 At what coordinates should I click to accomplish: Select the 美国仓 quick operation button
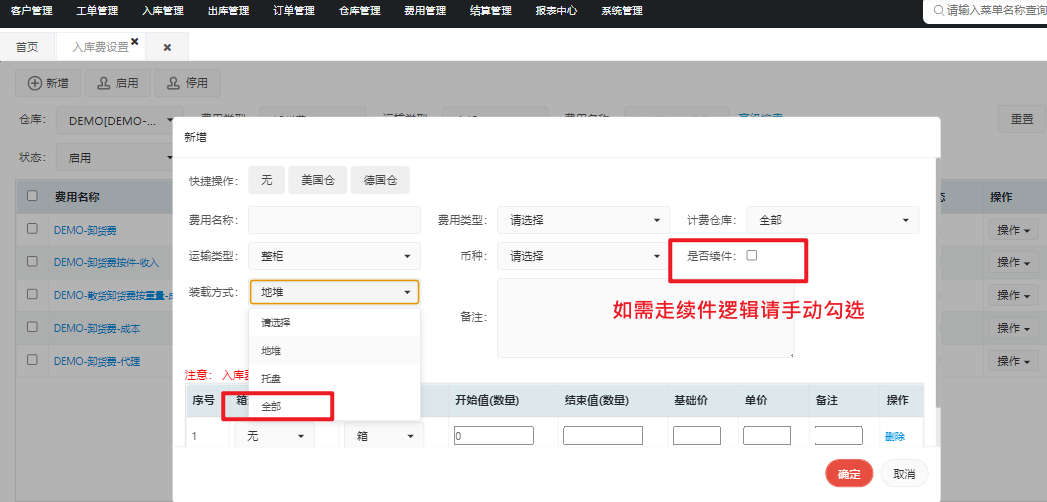318,180
